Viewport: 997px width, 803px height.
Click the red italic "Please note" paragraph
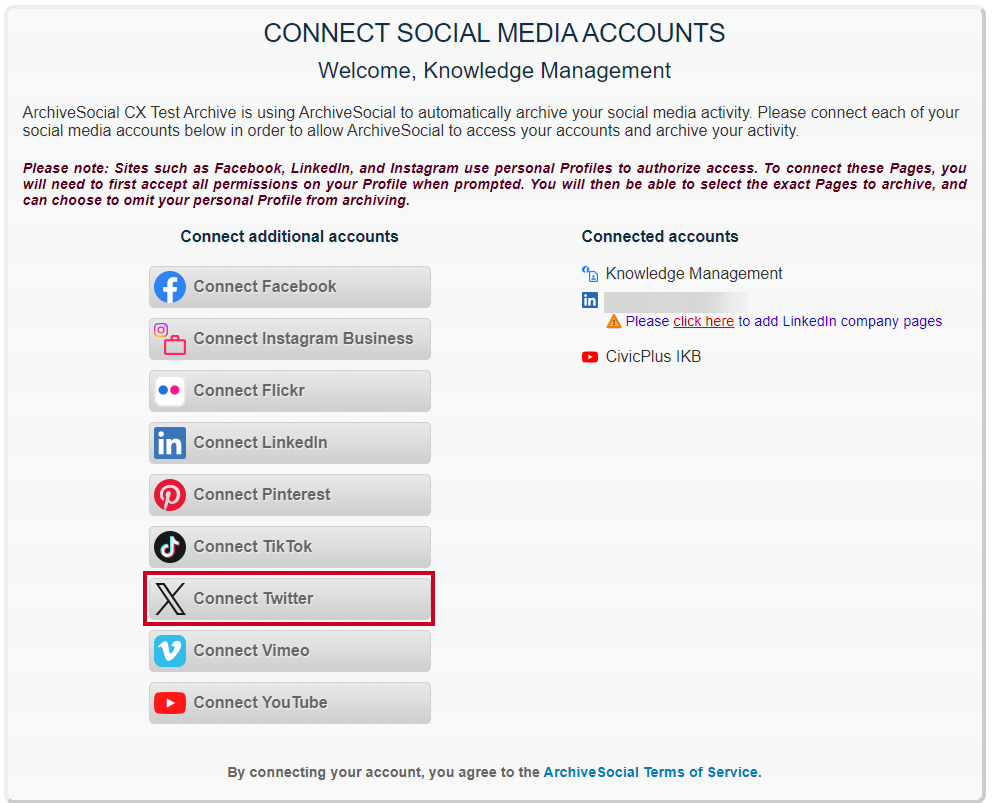click(x=495, y=184)
